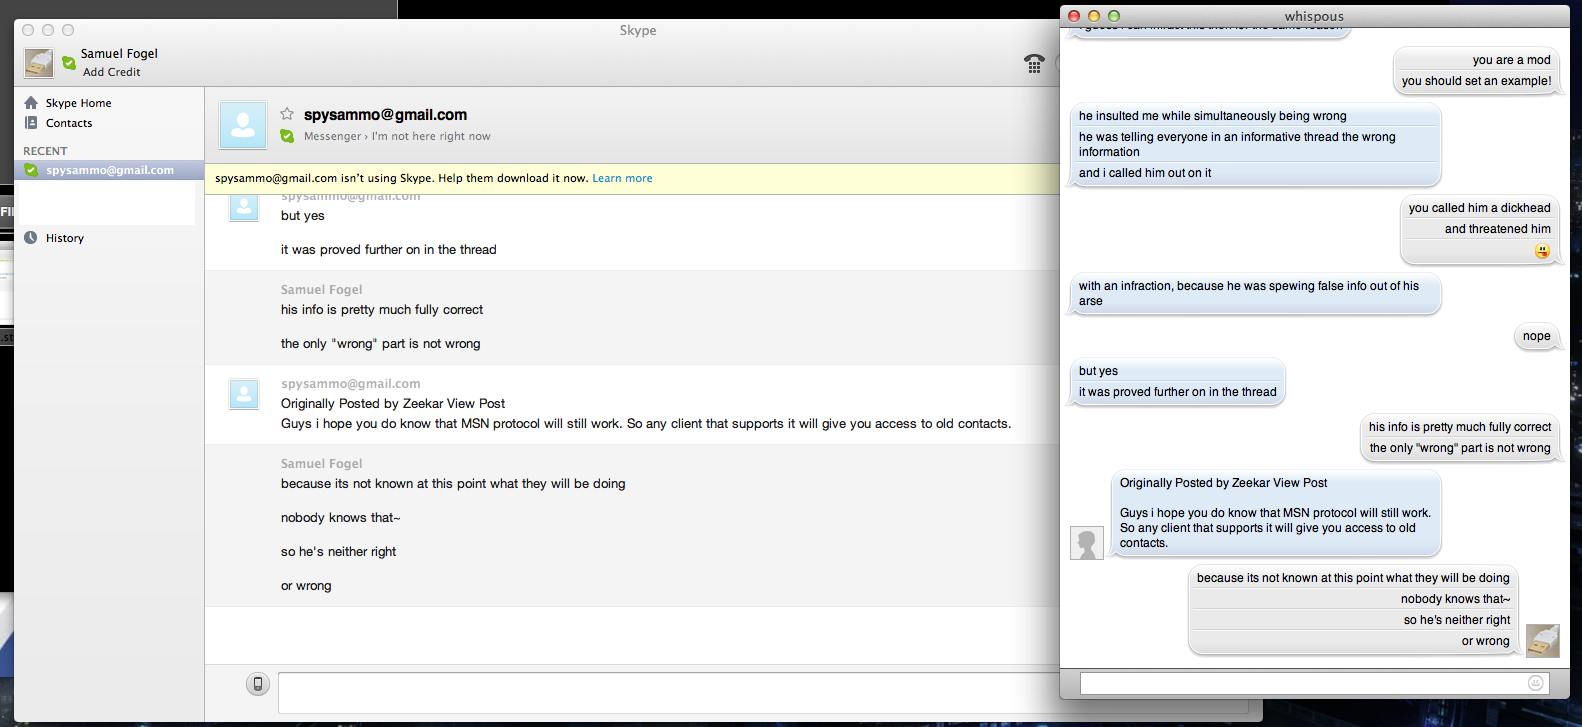
Task: Click "nobody knows that~" in the Skype chat
Action: pos(340,518)
